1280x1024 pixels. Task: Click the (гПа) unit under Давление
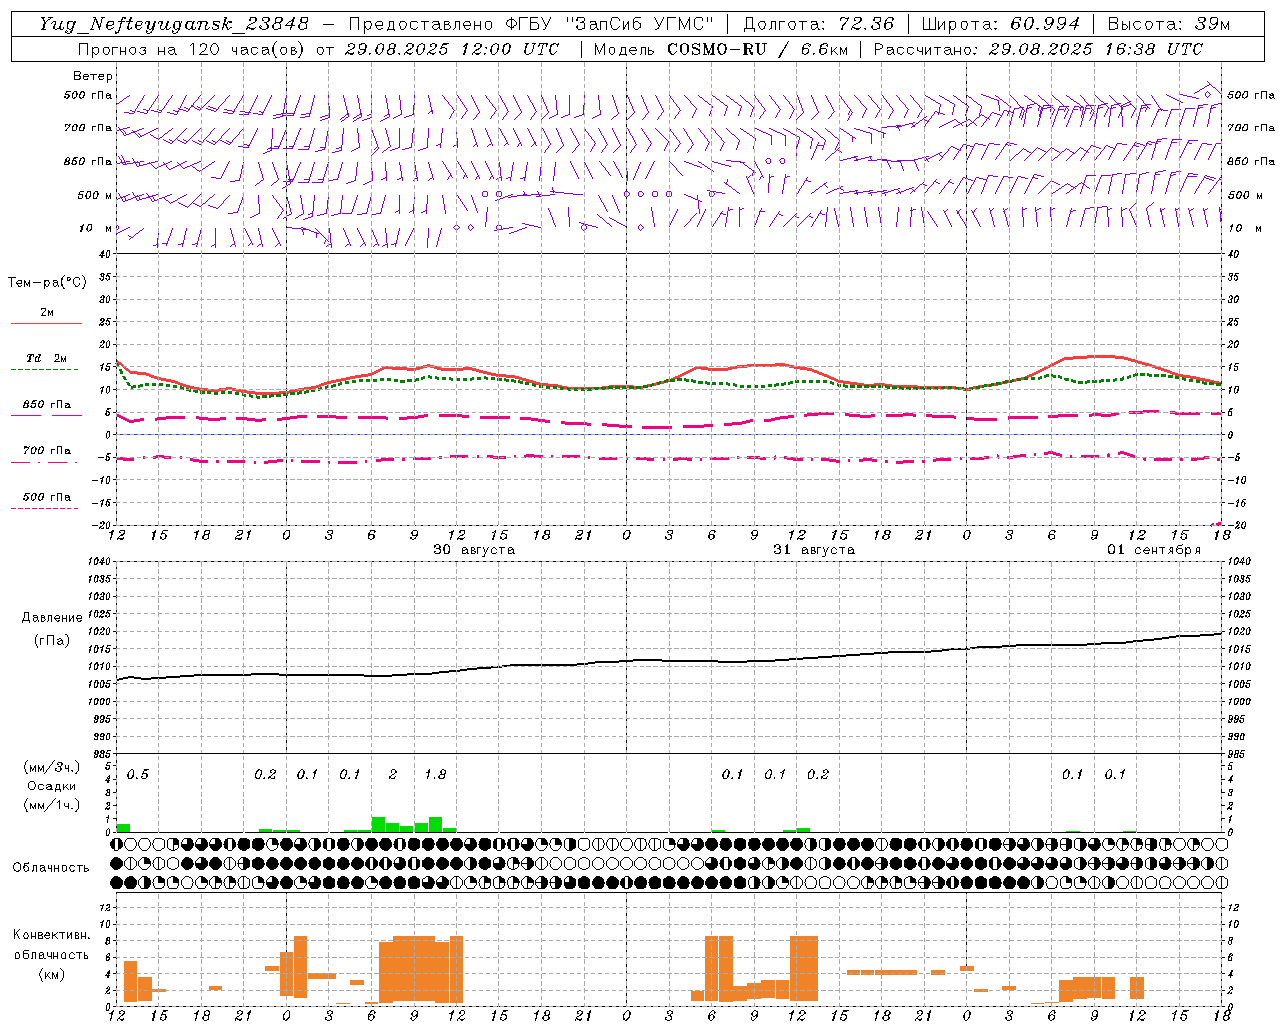pos(52,640)
